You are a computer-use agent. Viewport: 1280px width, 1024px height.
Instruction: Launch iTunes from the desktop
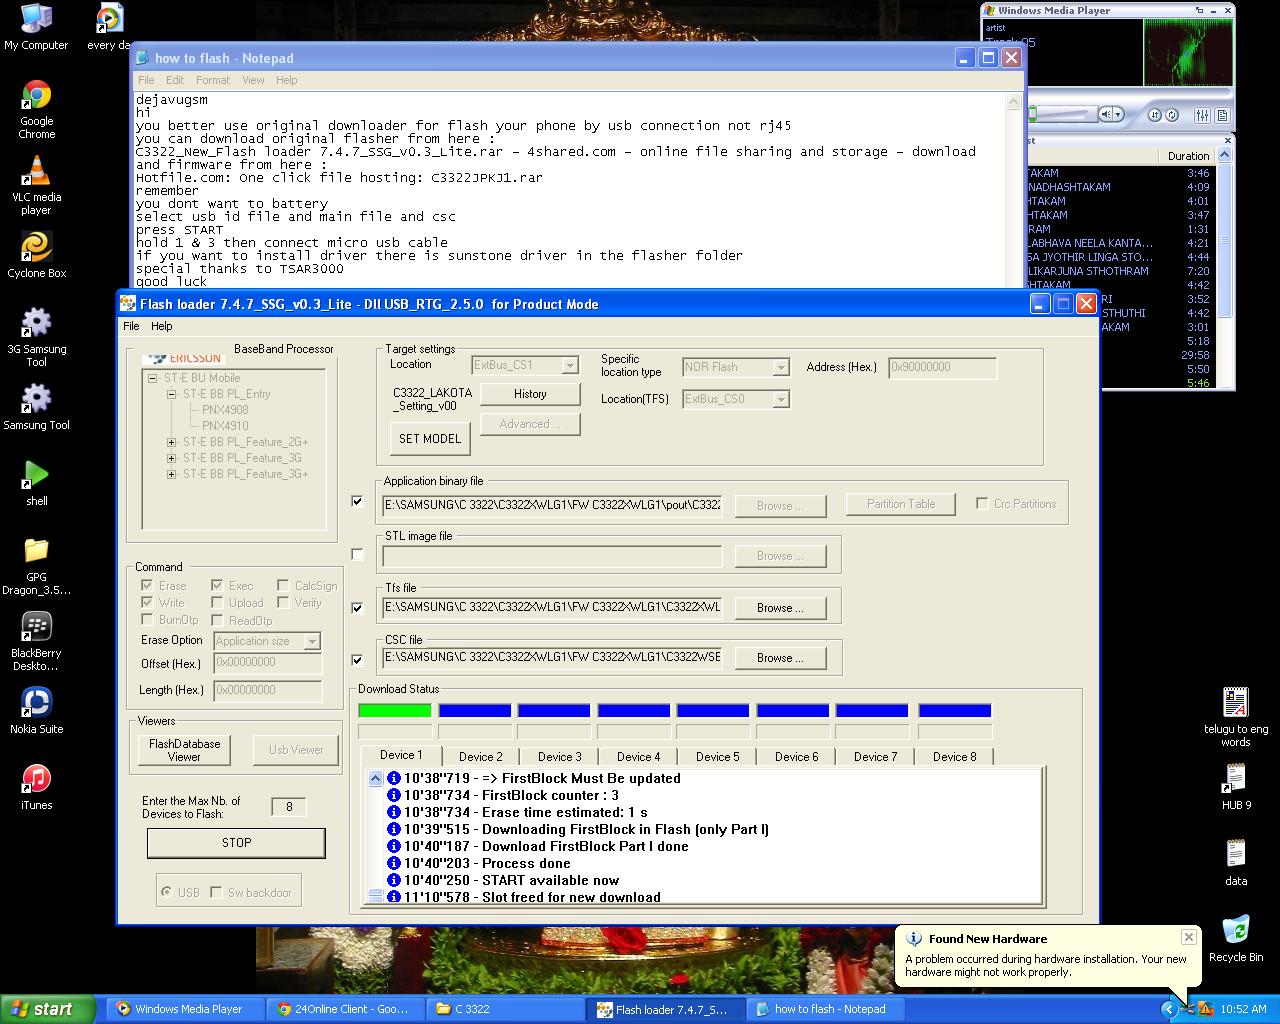tap(37, 787)
